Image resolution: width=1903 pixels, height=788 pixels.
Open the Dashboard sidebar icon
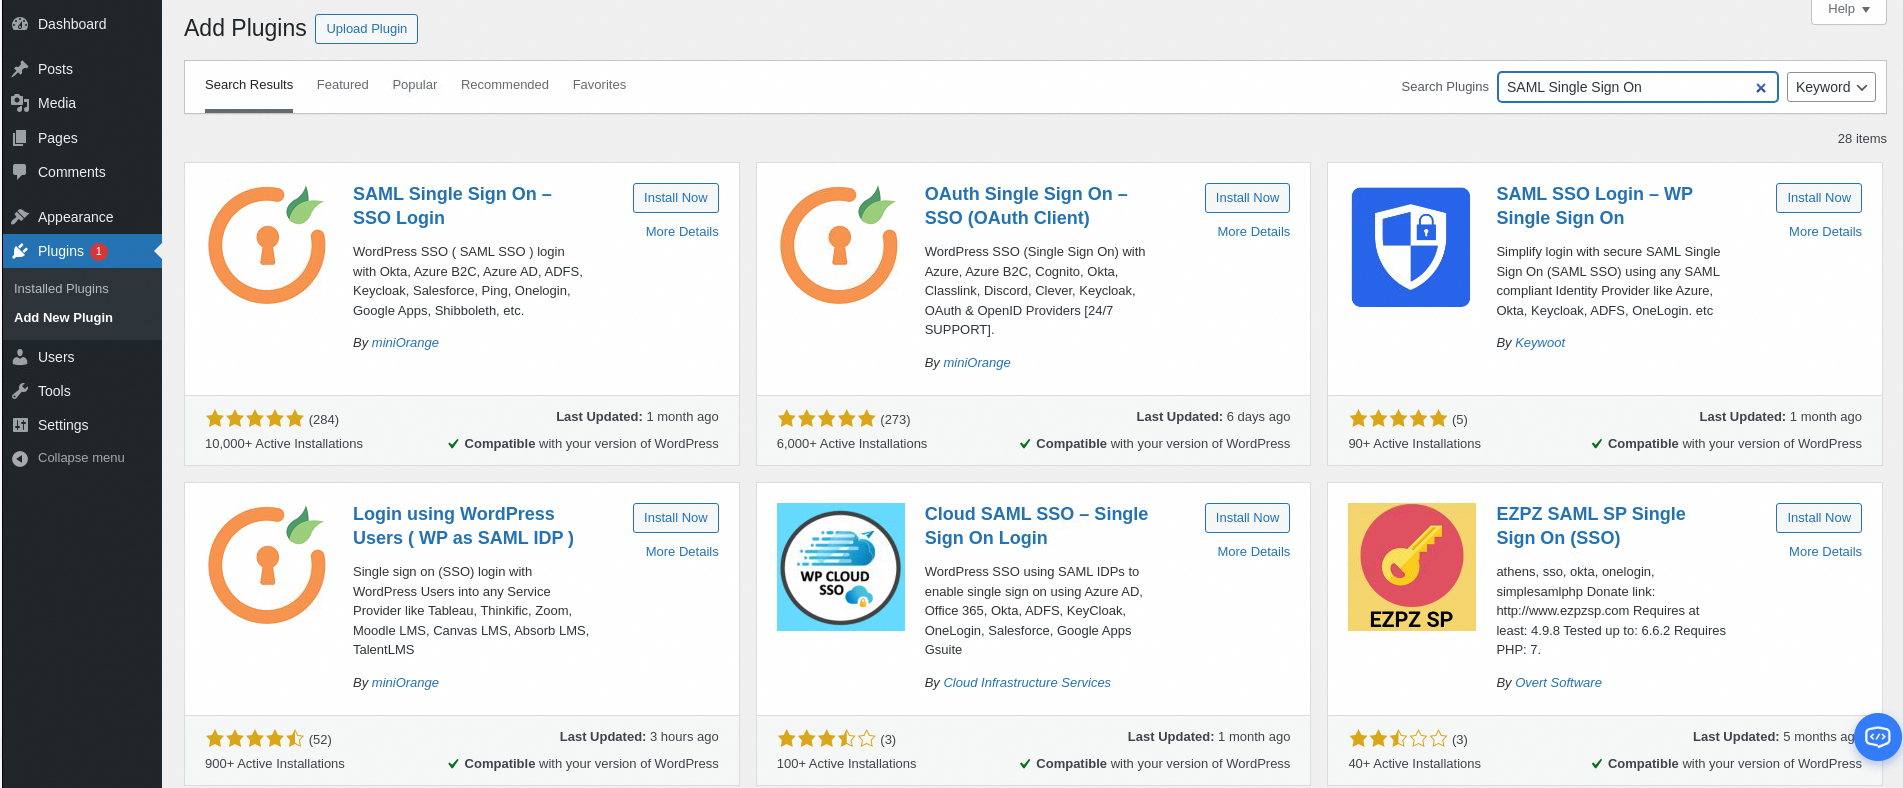pos(20,24)
